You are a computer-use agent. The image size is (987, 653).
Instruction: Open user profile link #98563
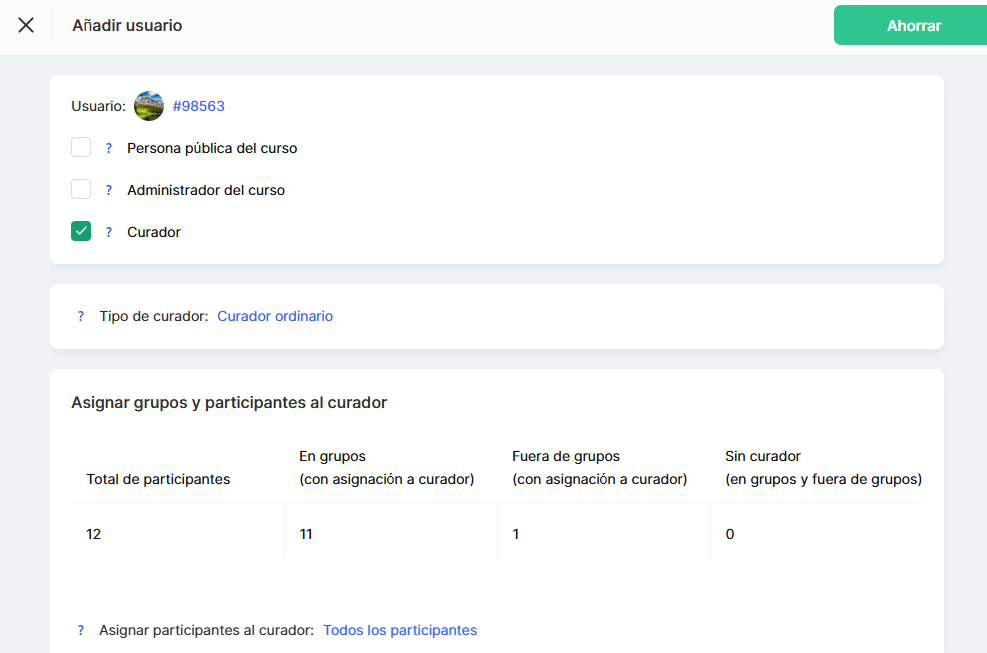pyautogui.click(x=206, y=106)
